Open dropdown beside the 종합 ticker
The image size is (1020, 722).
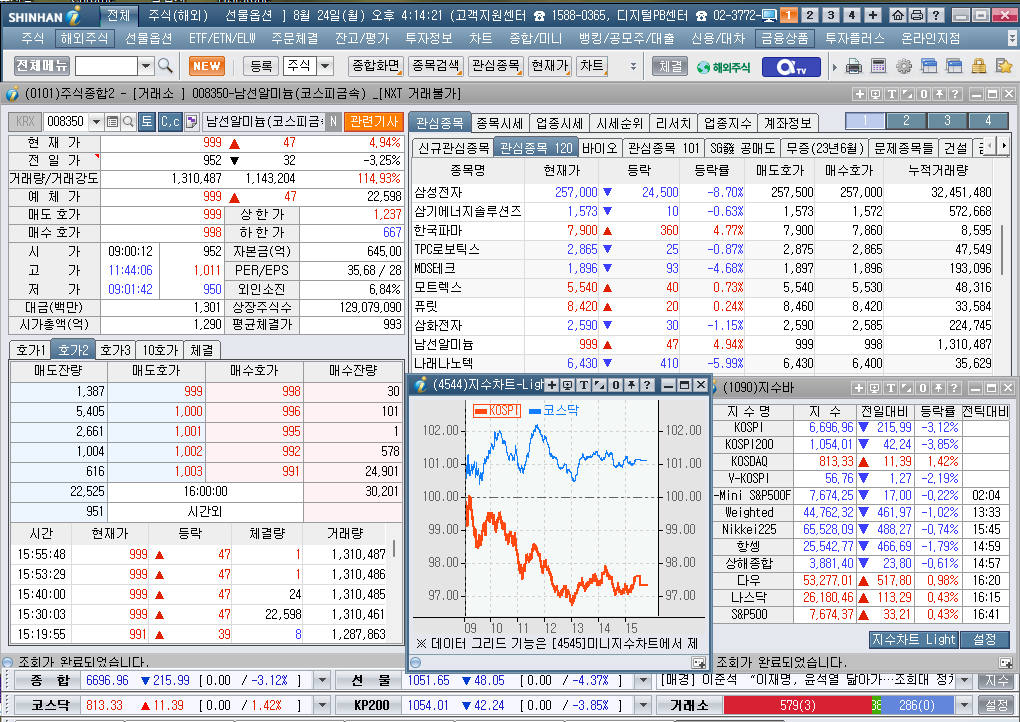point(322,680)
